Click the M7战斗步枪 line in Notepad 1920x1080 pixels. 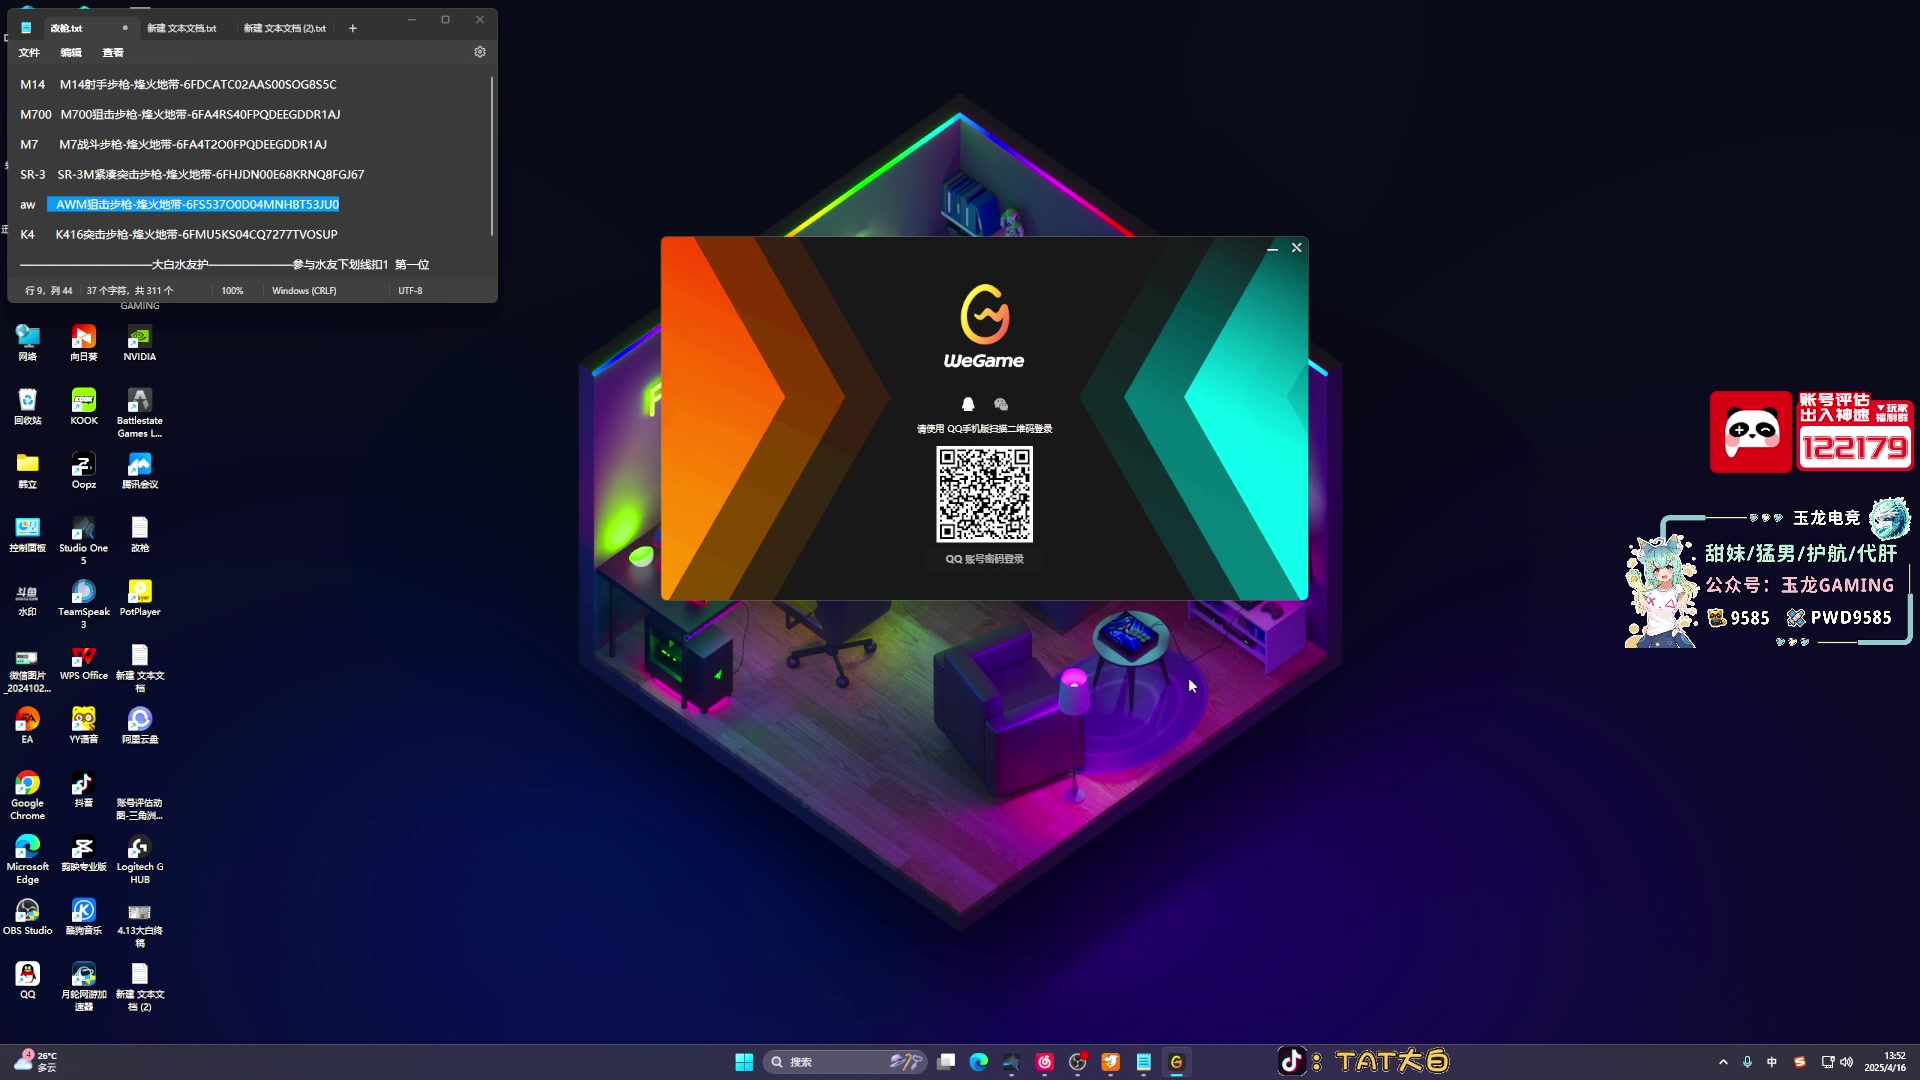point(193,144)
